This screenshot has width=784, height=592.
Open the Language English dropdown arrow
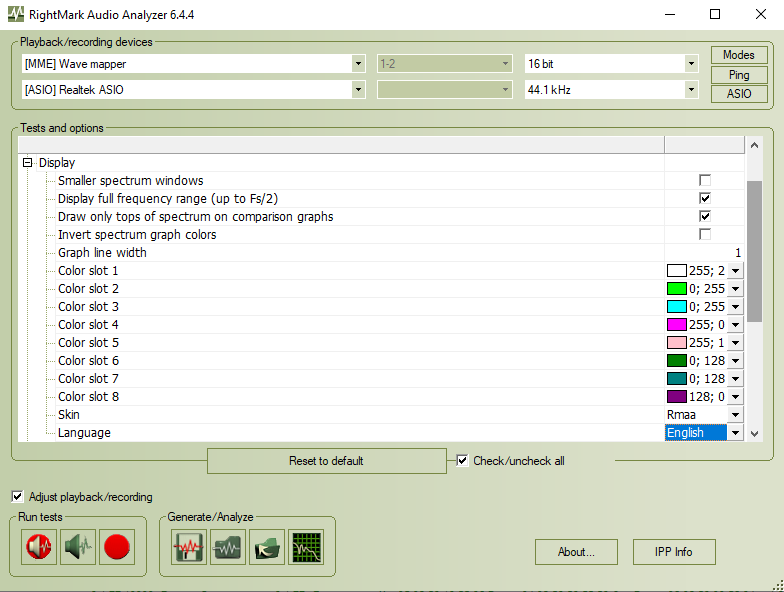(x=735, y=432)
